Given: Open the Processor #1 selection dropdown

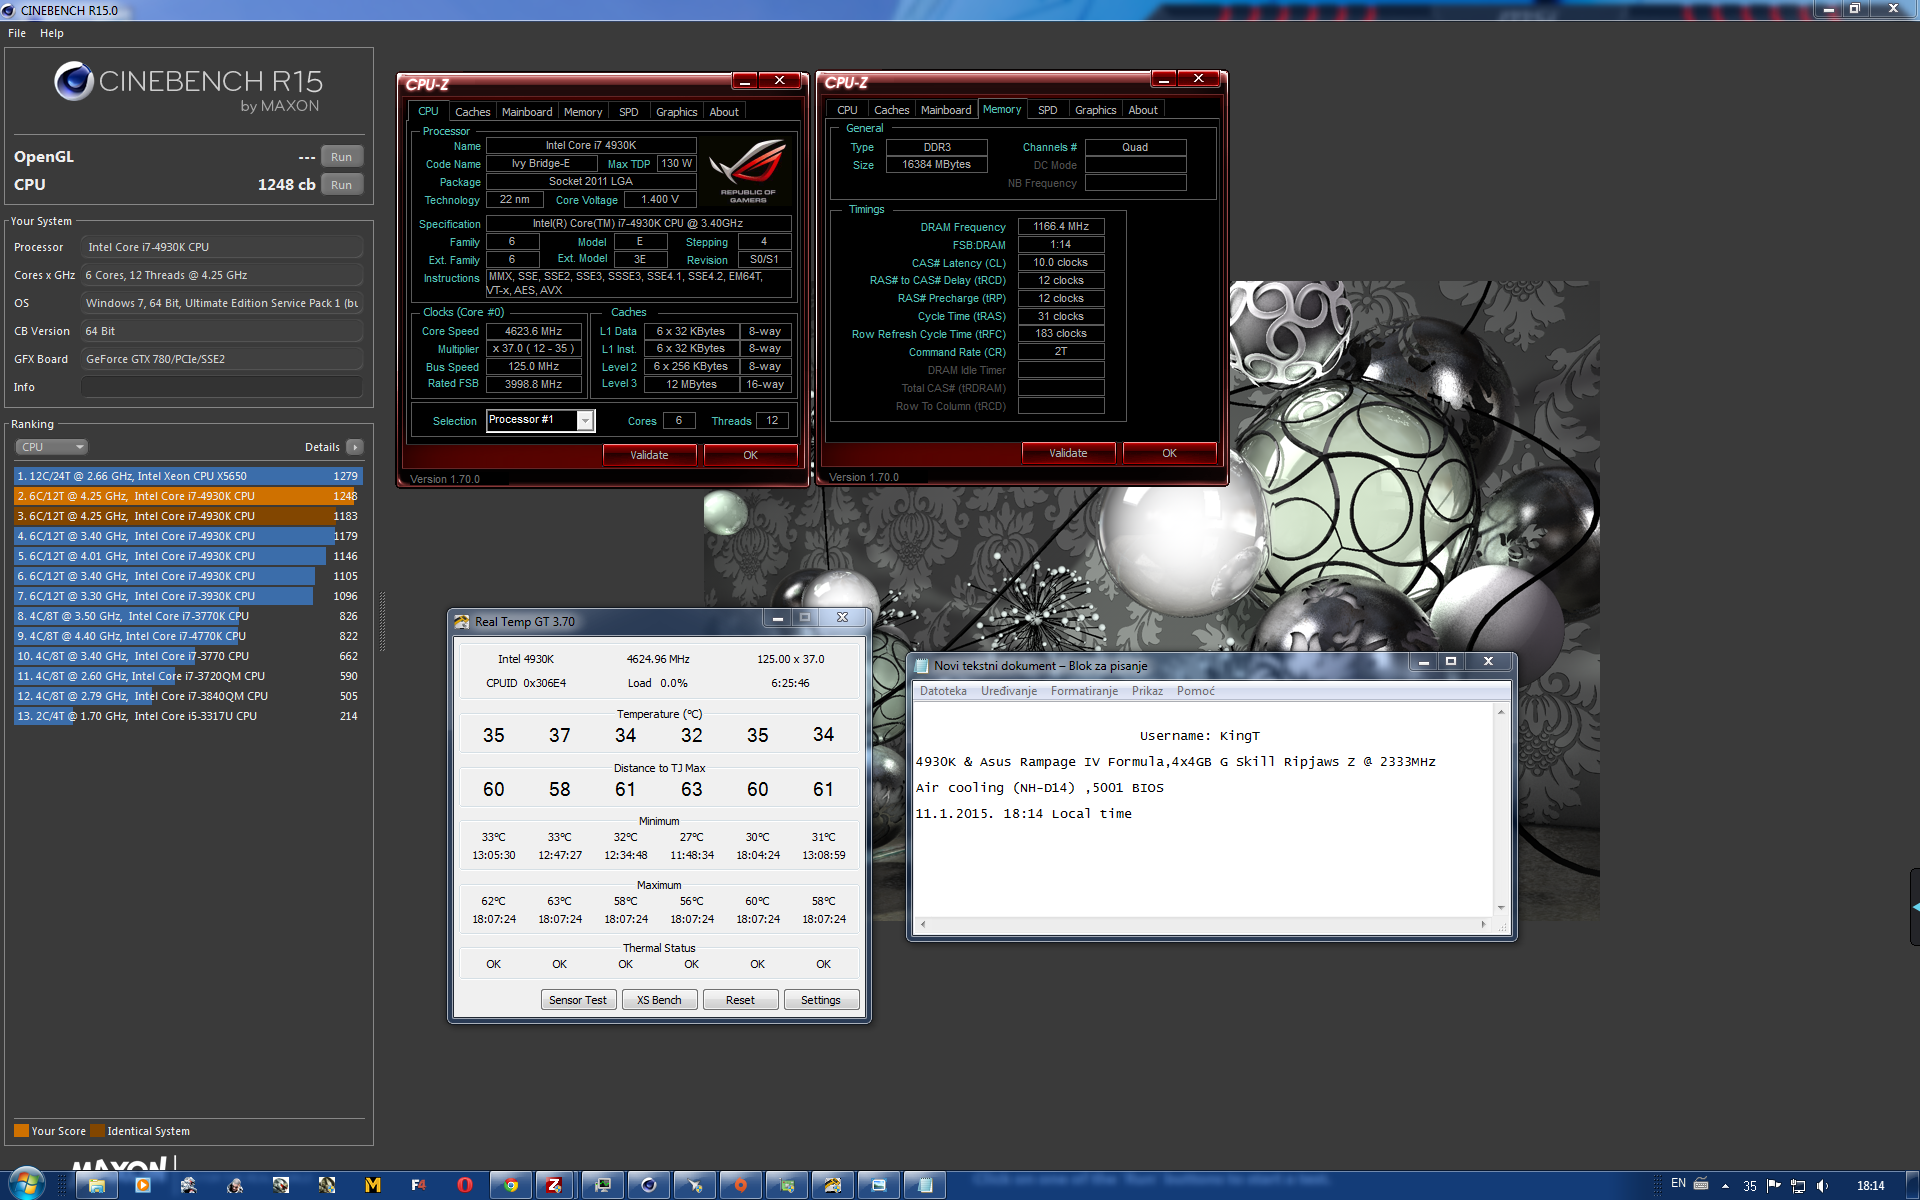Looking at the screenshot, I should point(585,421).
